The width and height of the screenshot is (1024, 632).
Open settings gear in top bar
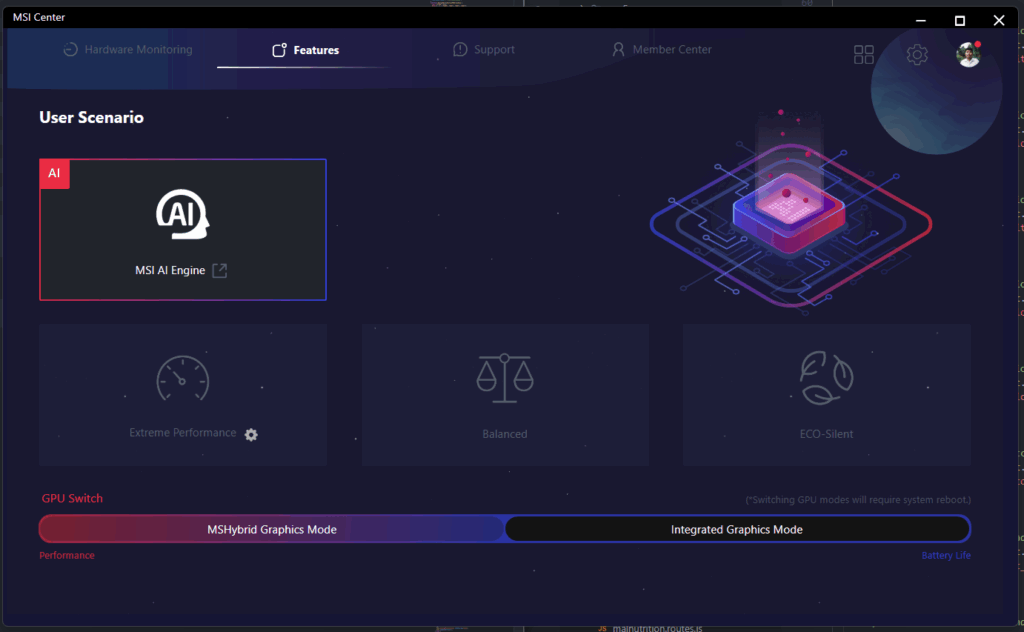(917, 54)
